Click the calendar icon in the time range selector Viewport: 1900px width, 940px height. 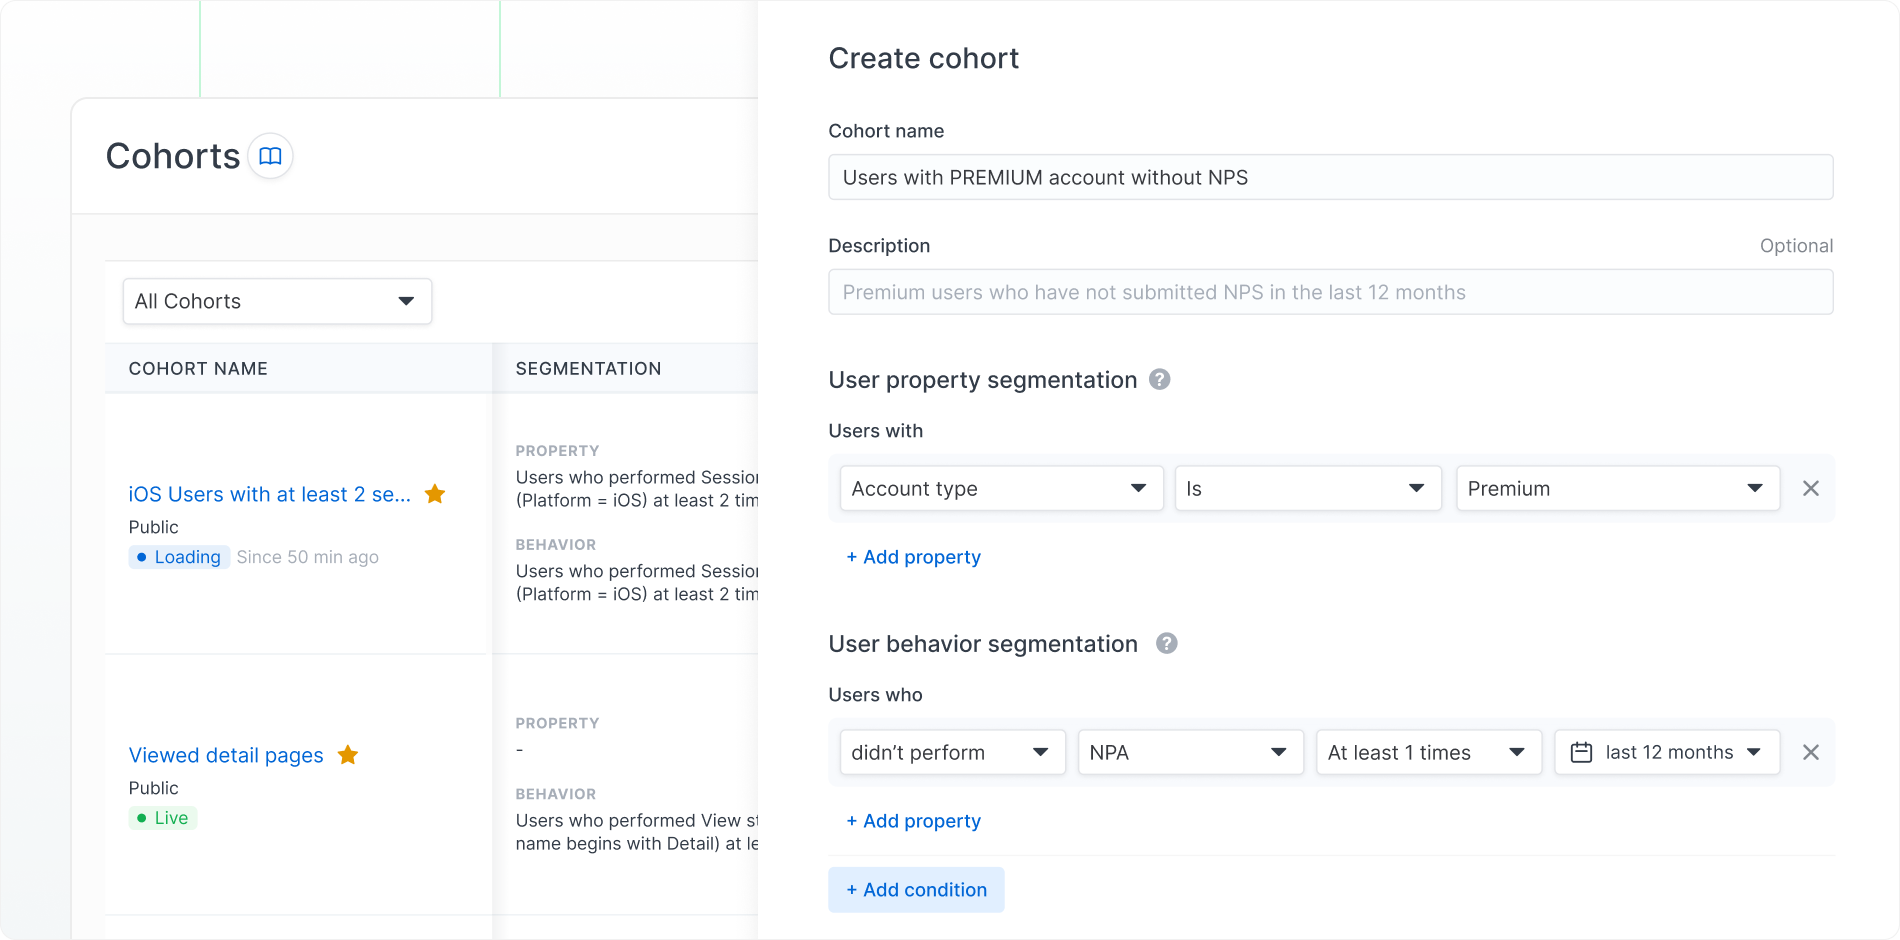point(1581,752)
